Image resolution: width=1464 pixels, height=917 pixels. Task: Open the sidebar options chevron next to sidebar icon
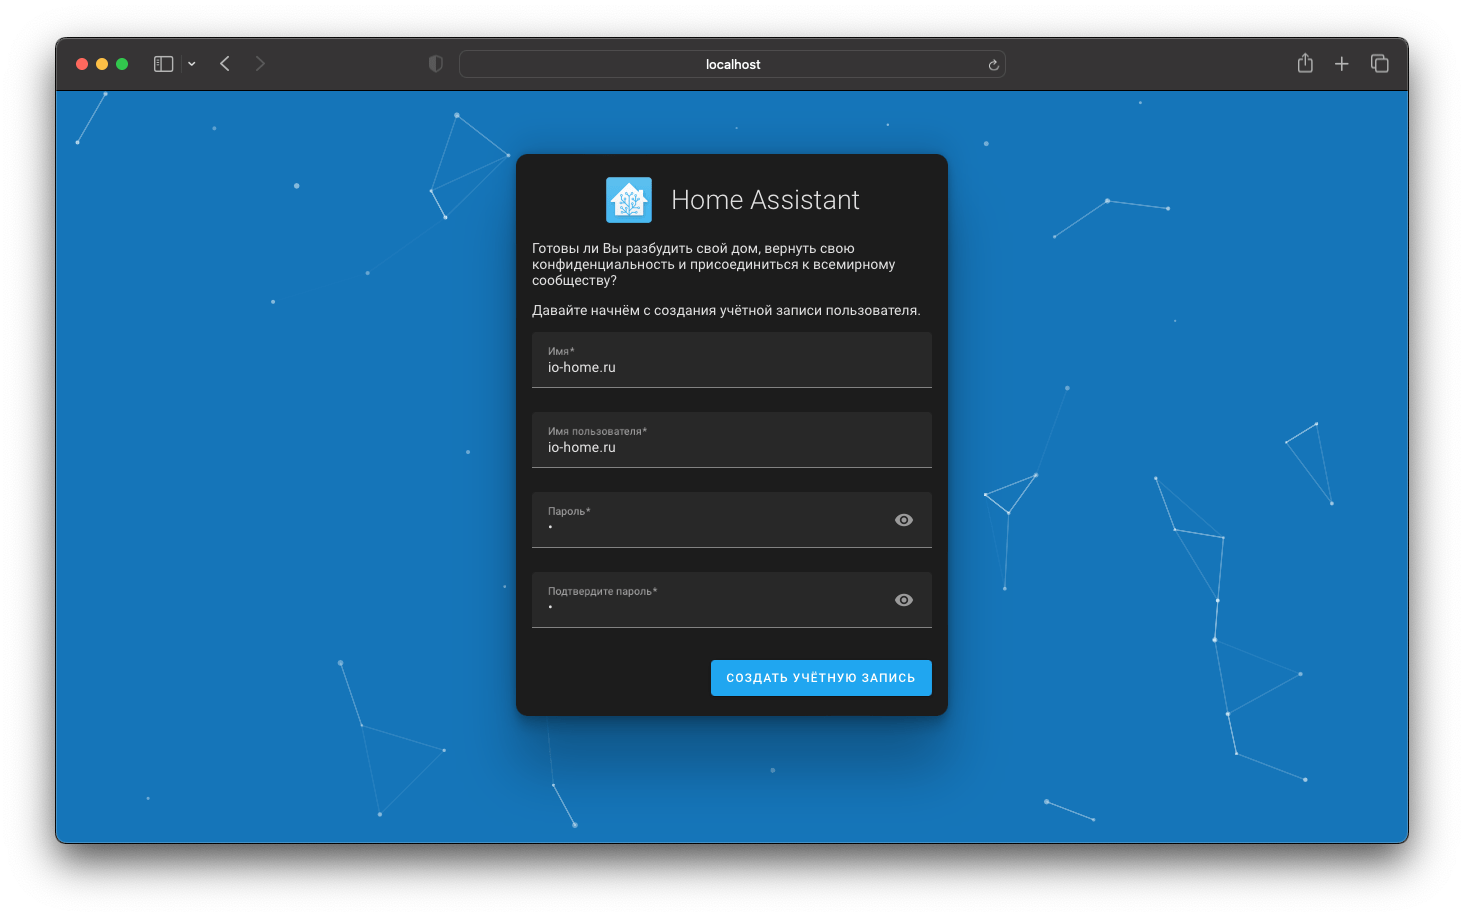click(x=191, y=63)
